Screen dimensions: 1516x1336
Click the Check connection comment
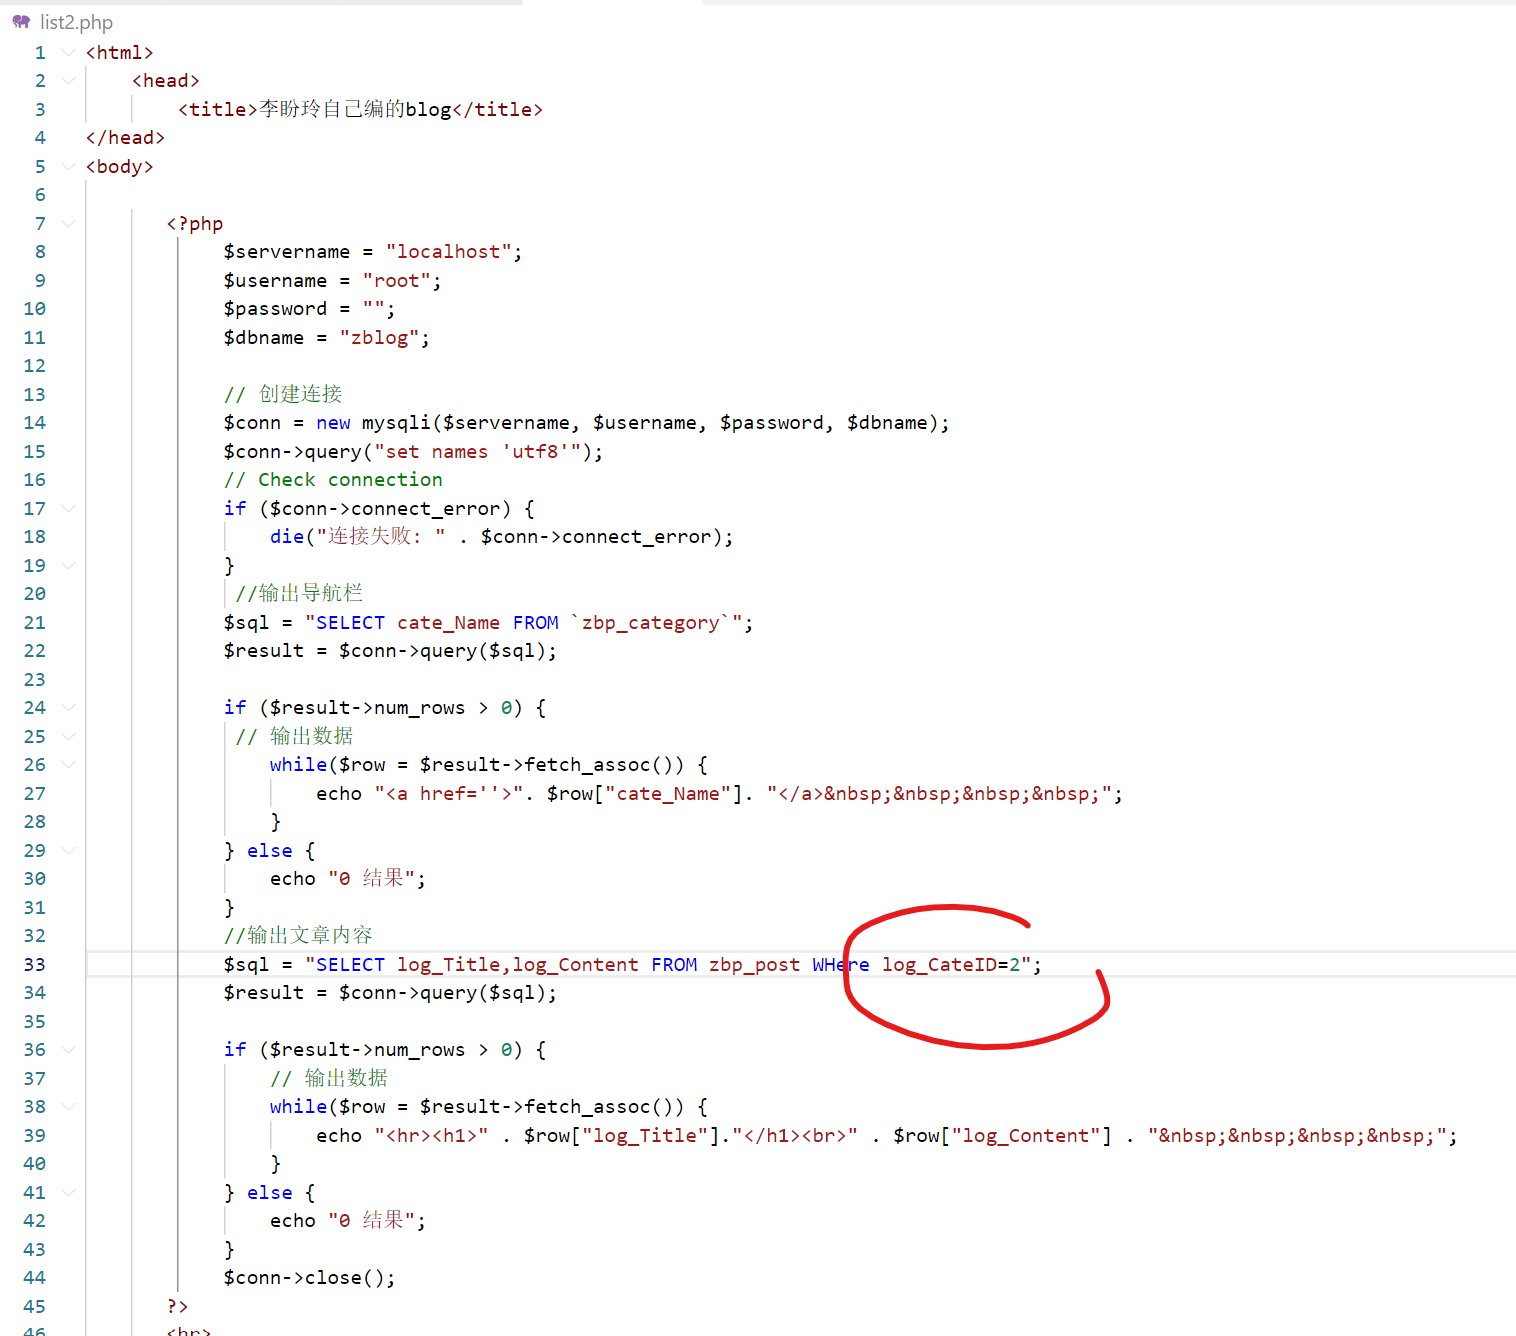333,479
